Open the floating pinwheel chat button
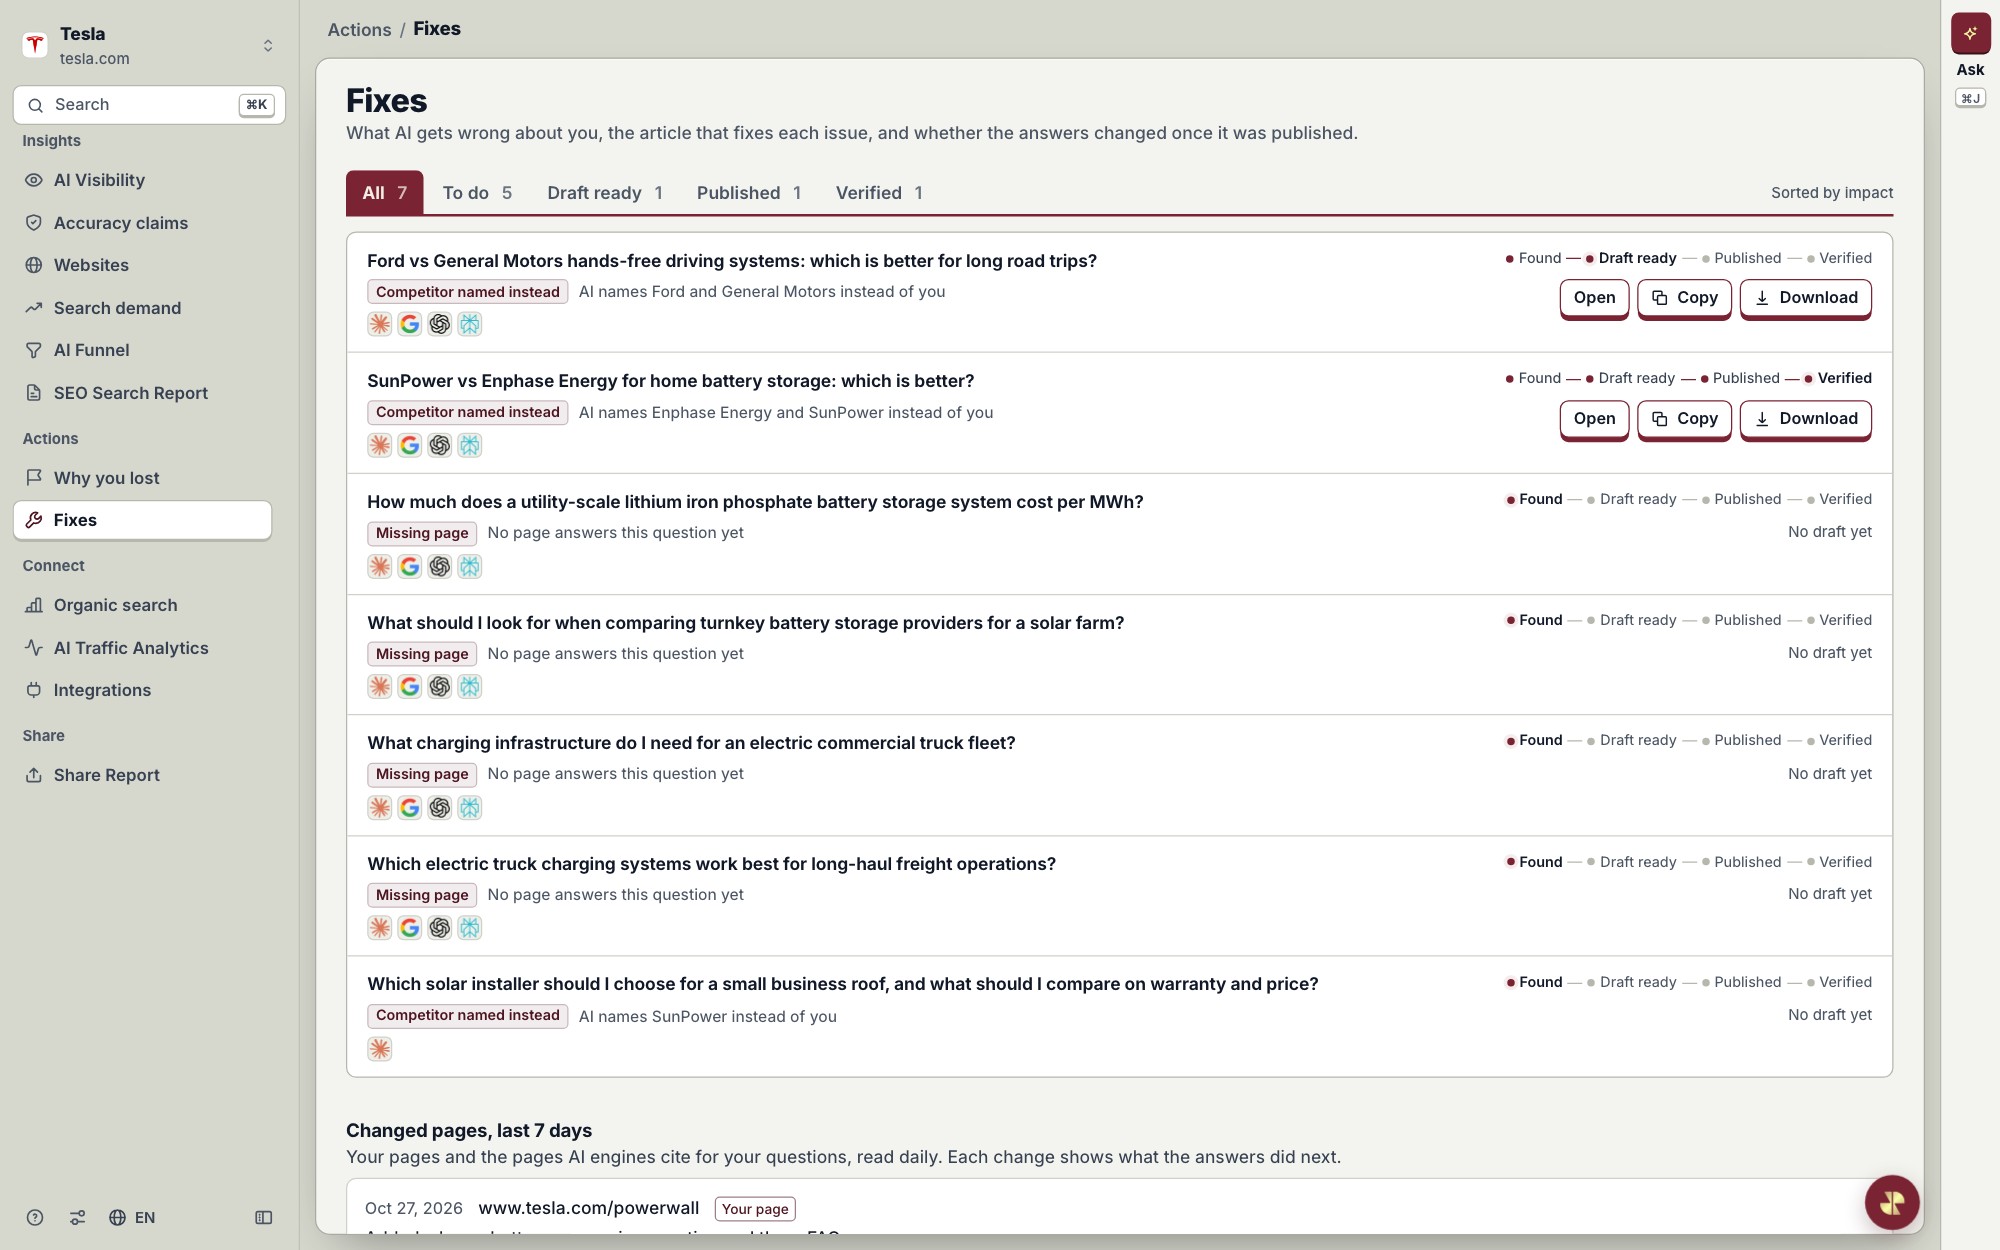2000x1250 pixels. [x=1891, y=1202]
